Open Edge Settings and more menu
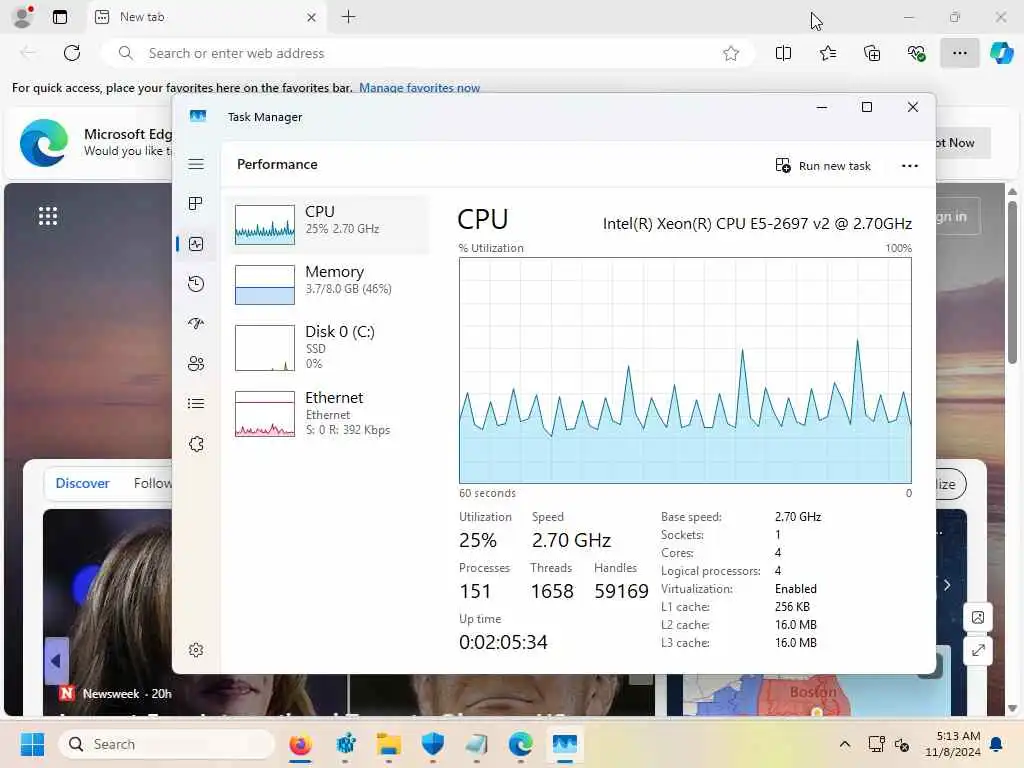 click(959, 53)
